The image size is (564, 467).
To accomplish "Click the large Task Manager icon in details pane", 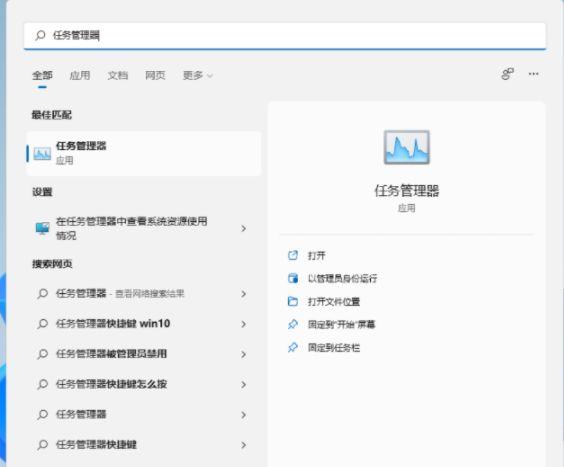I will click(406, 147).
